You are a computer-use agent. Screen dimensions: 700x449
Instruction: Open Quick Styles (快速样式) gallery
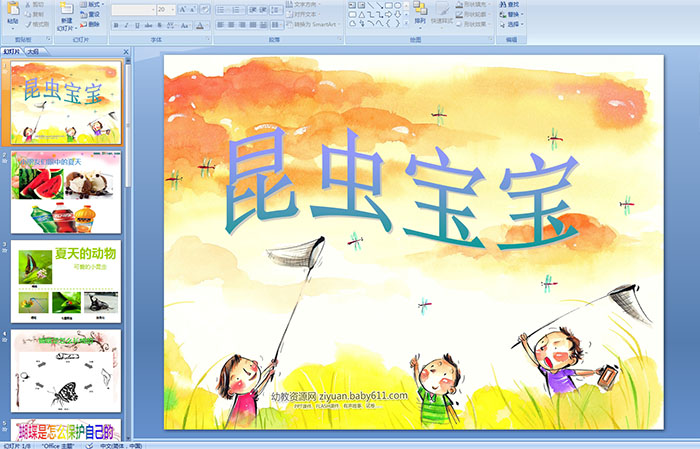(442, 15)
